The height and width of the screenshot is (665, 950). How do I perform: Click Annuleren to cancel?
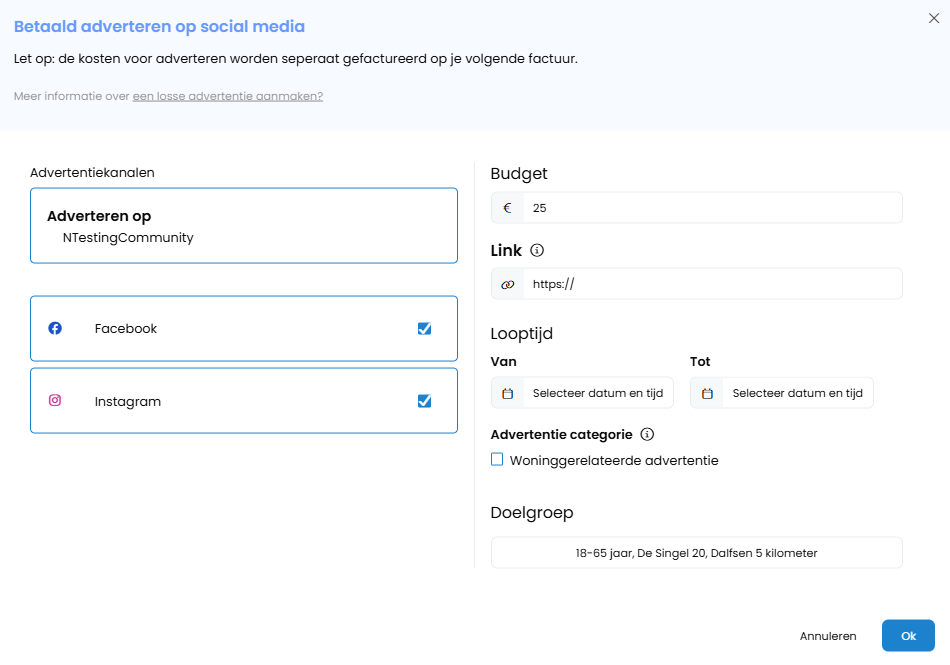828,636
